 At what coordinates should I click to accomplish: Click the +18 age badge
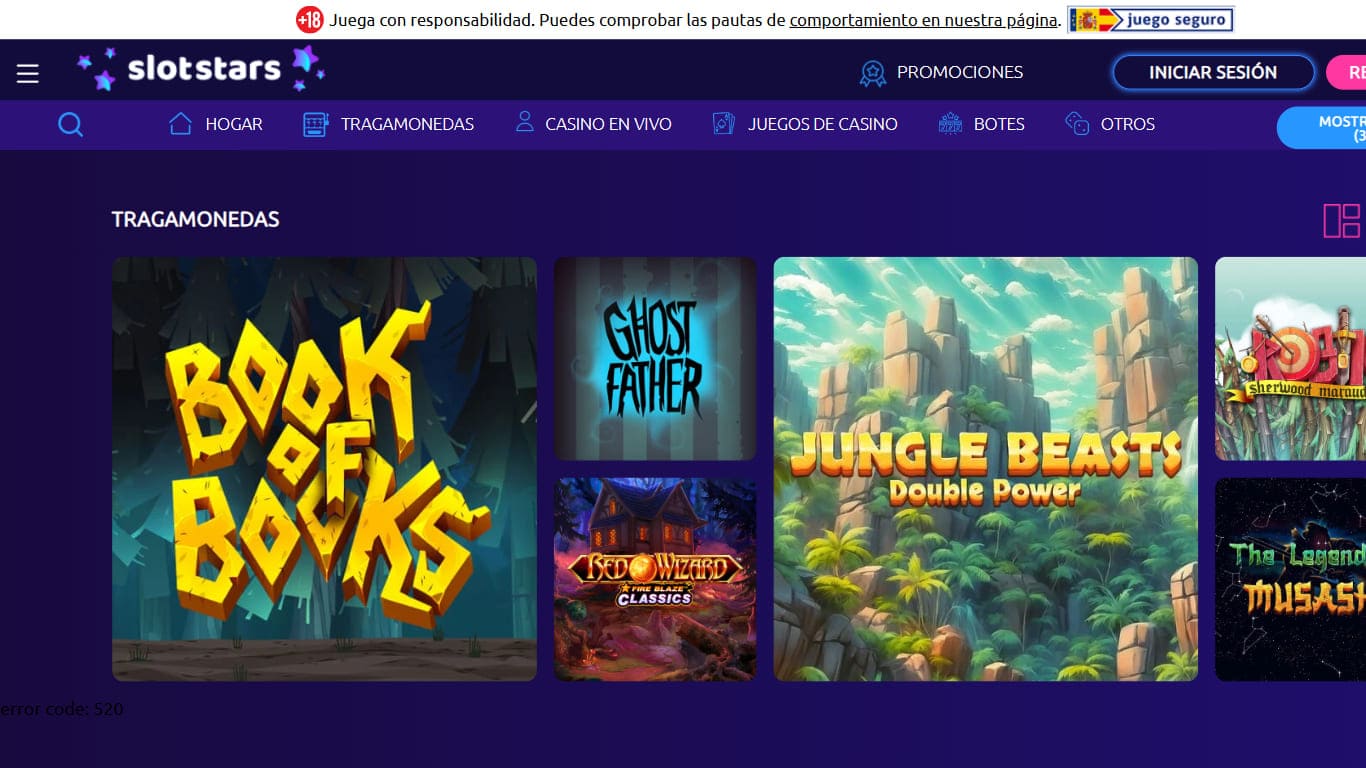pyautogui.click(x=310, y=20)
